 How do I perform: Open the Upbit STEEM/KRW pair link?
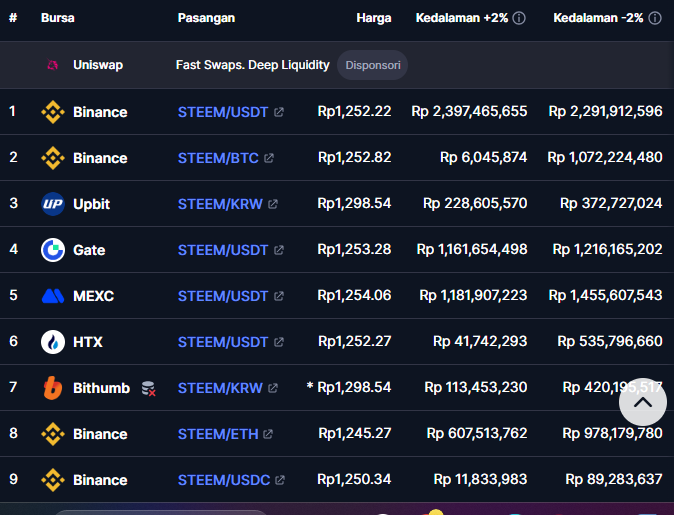[x=220, y=204]
